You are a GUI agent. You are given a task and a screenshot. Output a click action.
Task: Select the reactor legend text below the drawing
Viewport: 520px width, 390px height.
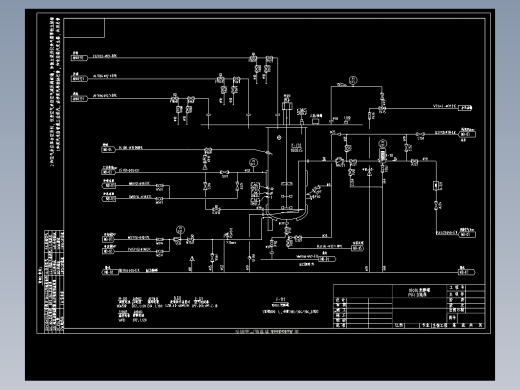point(290,306)
